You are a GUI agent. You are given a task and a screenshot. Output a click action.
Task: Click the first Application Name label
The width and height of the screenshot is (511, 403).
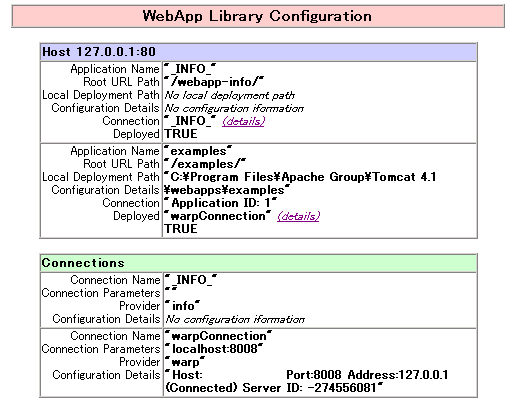[115, 69]
